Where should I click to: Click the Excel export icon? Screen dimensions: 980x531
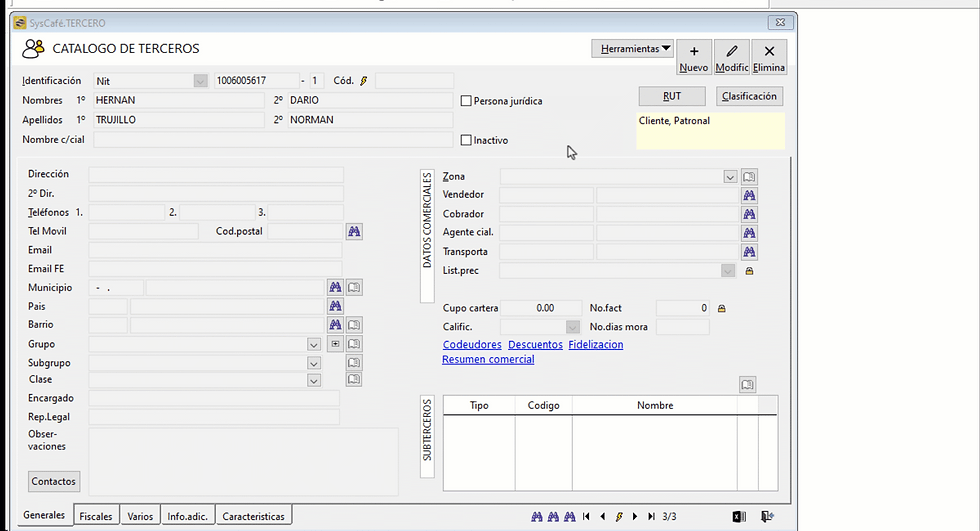[739, 517]
